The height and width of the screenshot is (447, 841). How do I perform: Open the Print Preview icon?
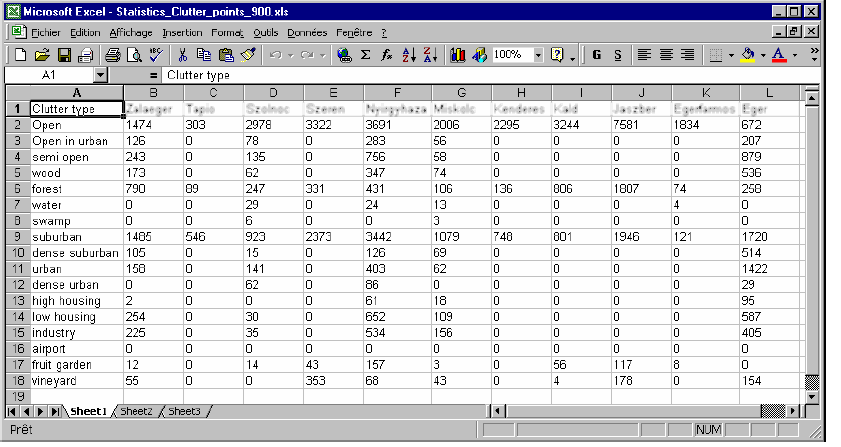point(133,54)
